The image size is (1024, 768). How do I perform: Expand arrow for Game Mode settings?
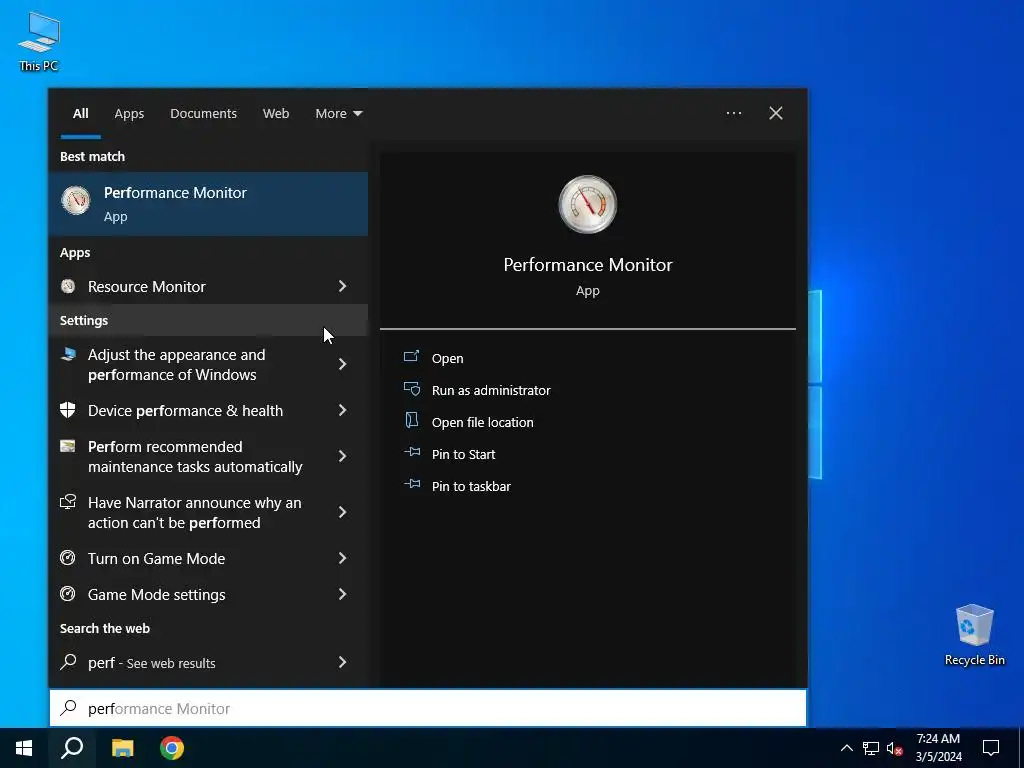[342, 594]
